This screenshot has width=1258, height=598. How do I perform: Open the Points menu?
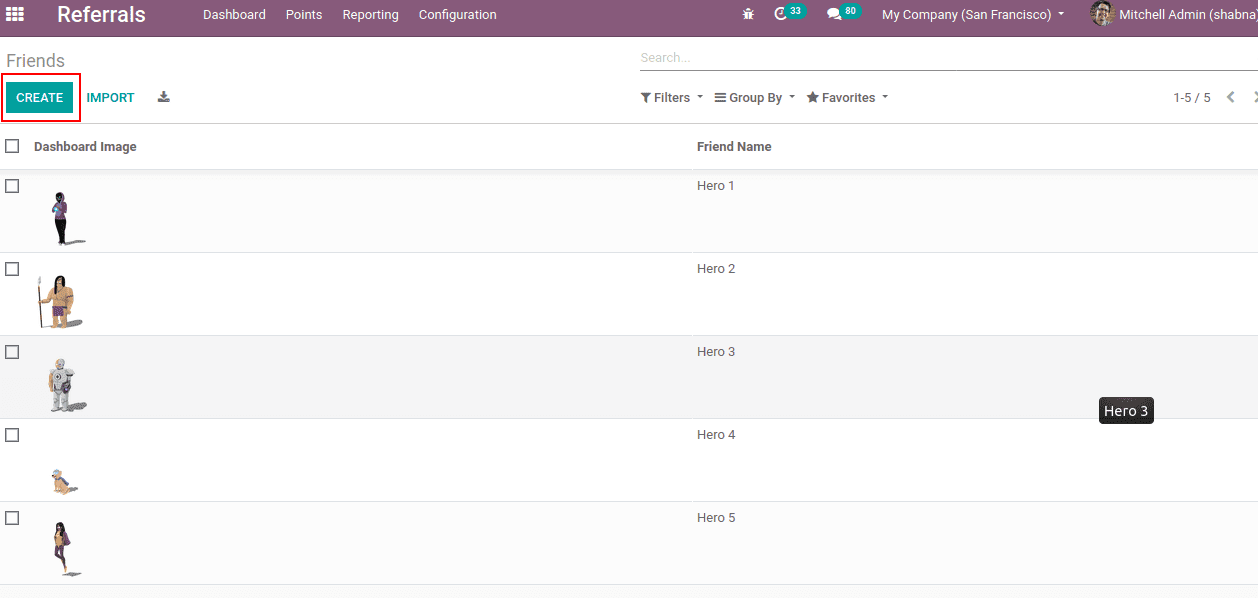pos(304,15)
